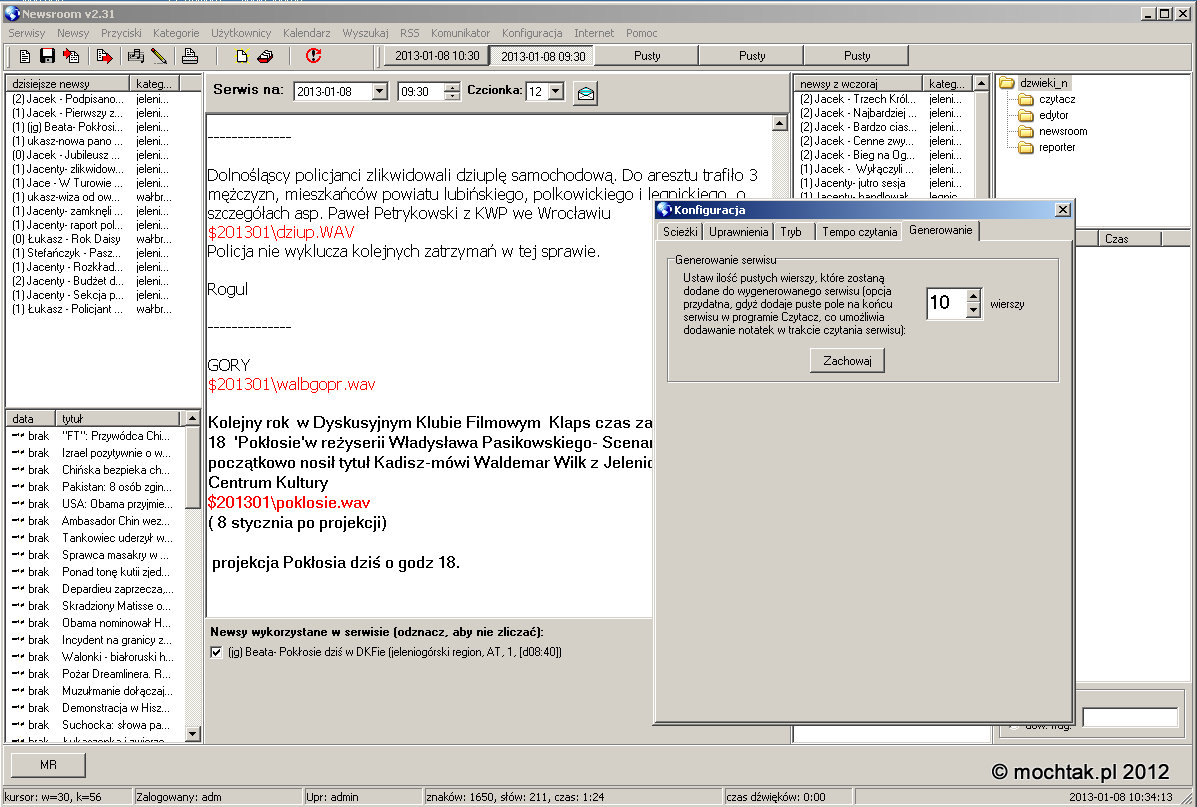Click the printer icon in toolbar
The width and height of the screenshot is (1197, 807).
(x=189, y=56)
